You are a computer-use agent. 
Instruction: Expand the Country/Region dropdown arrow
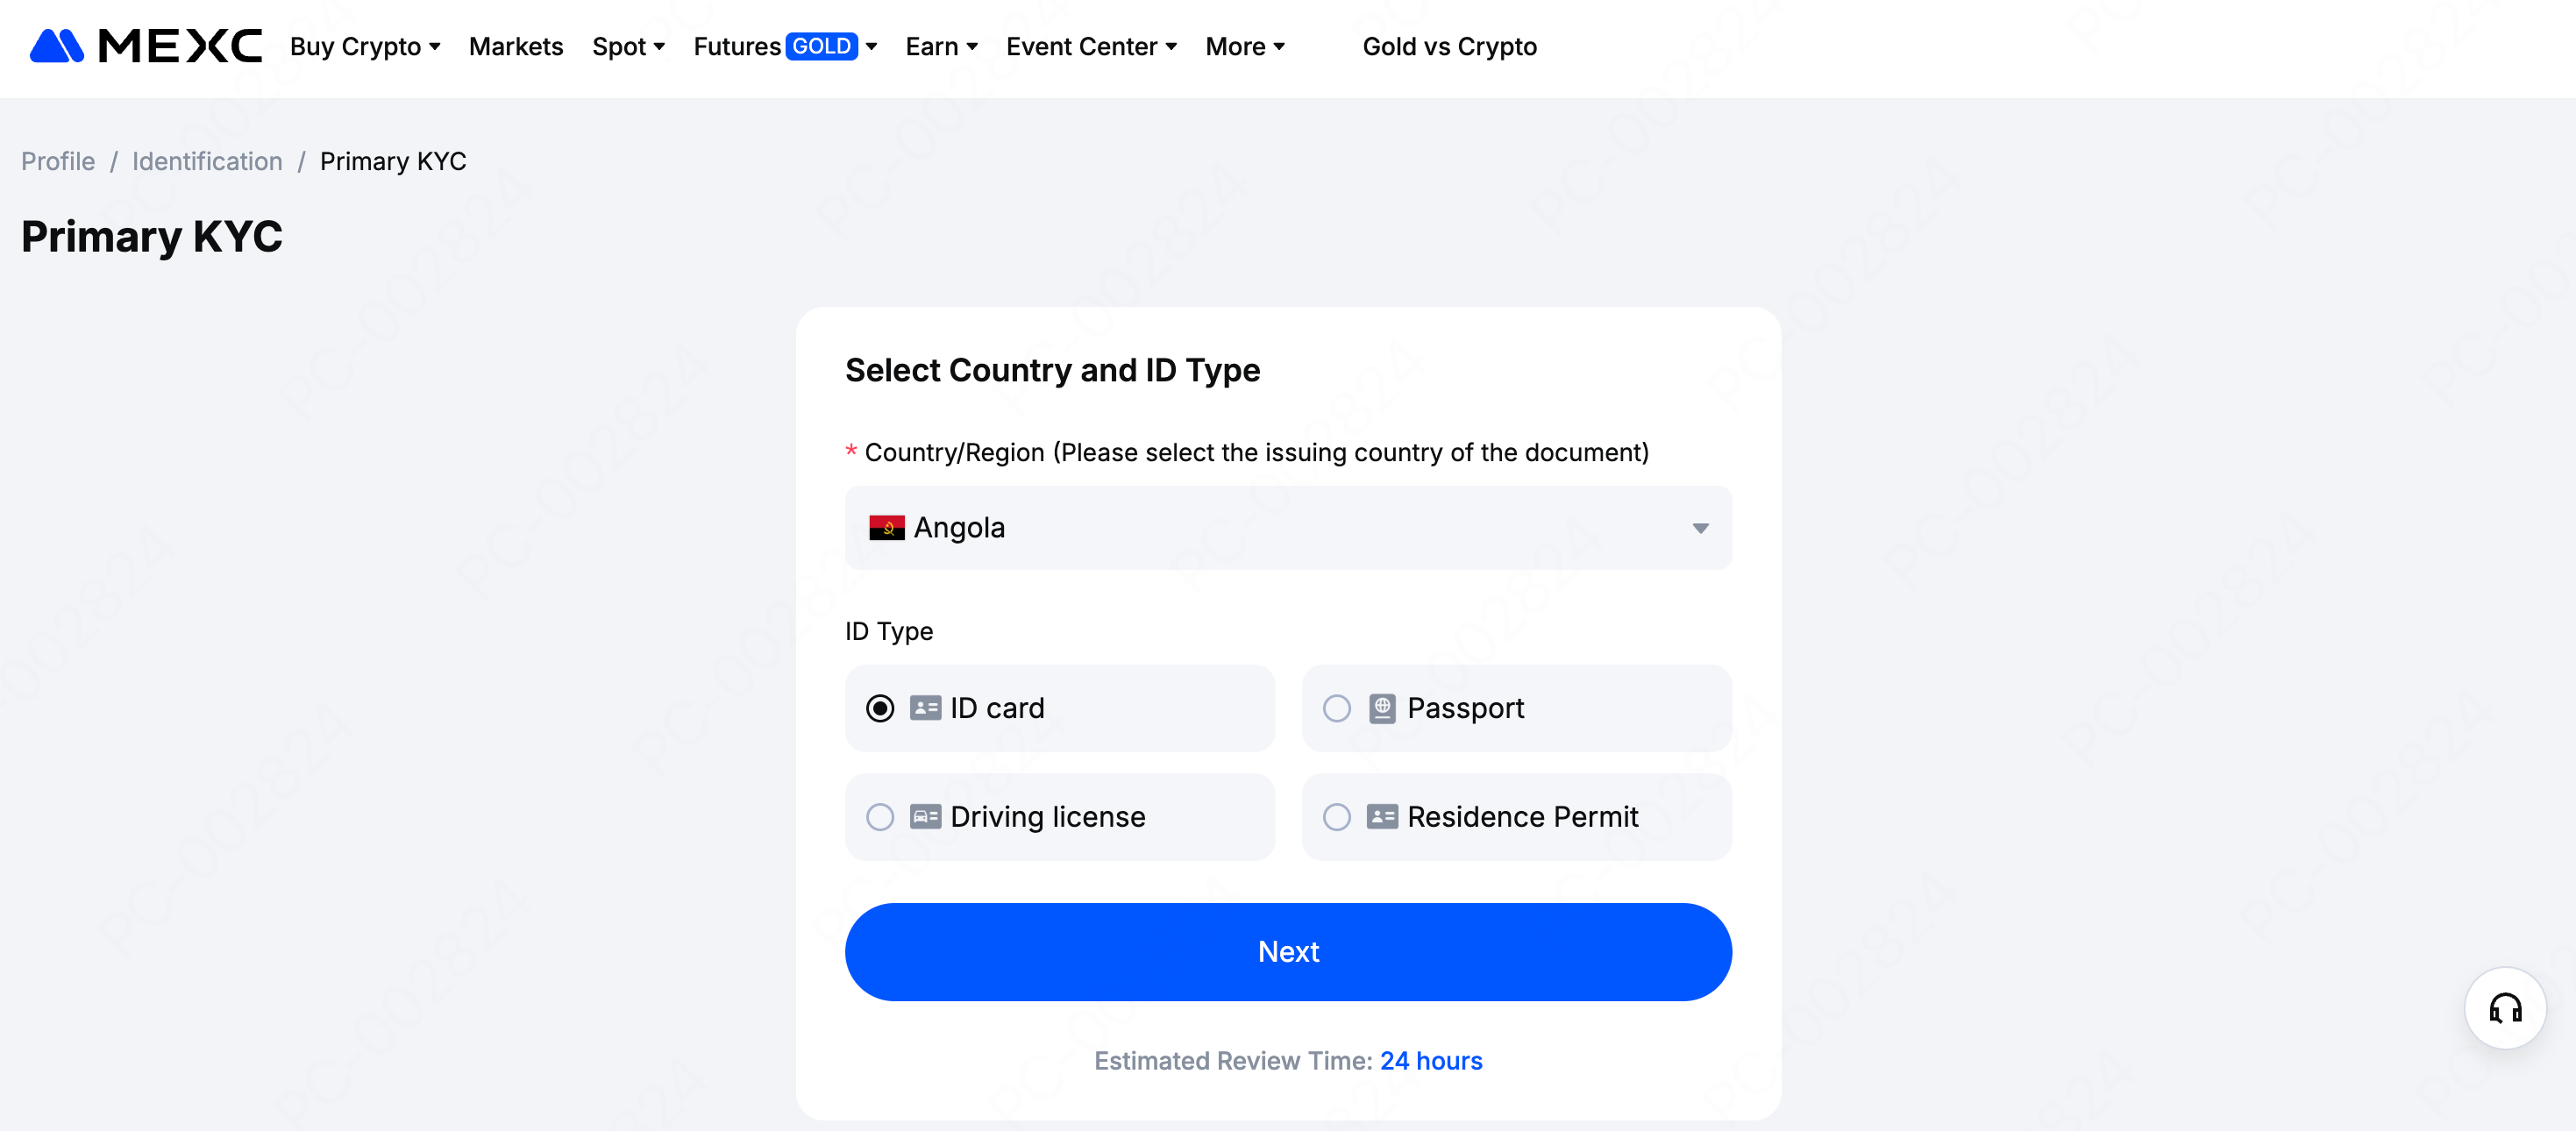[x=1700, y=528]
